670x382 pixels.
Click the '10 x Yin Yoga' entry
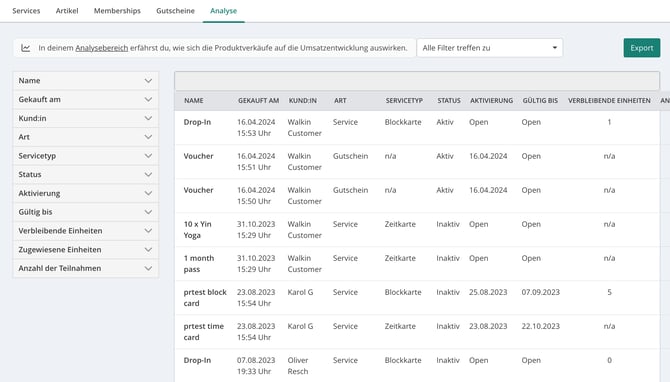click(197, 229)
